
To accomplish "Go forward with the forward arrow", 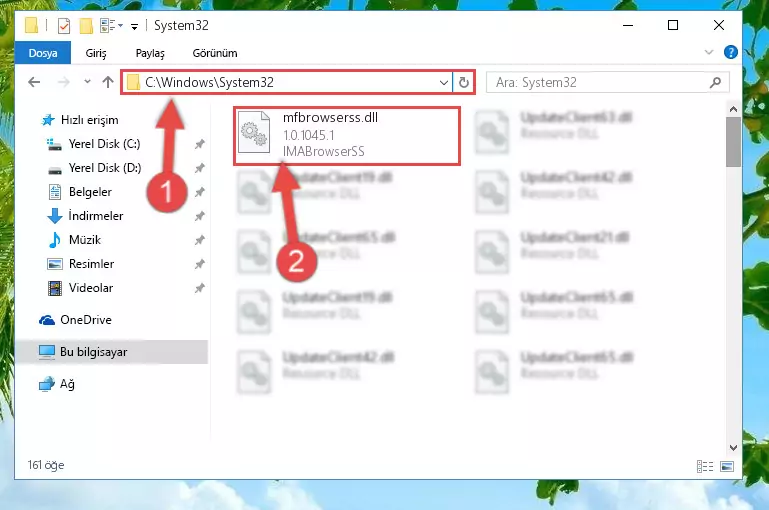I will pyautogui.click(x=63, y=82).
